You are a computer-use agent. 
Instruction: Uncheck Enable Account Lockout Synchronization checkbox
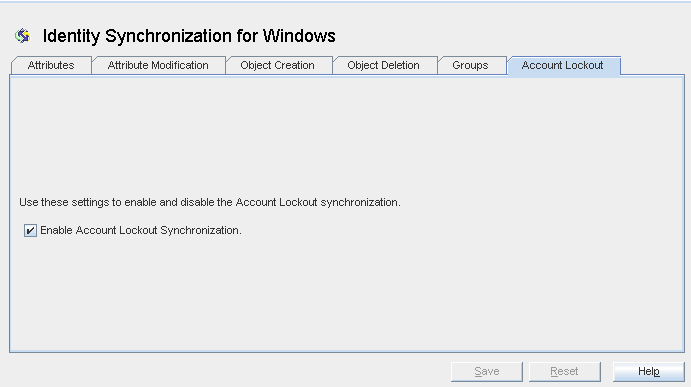pos(30,231)
